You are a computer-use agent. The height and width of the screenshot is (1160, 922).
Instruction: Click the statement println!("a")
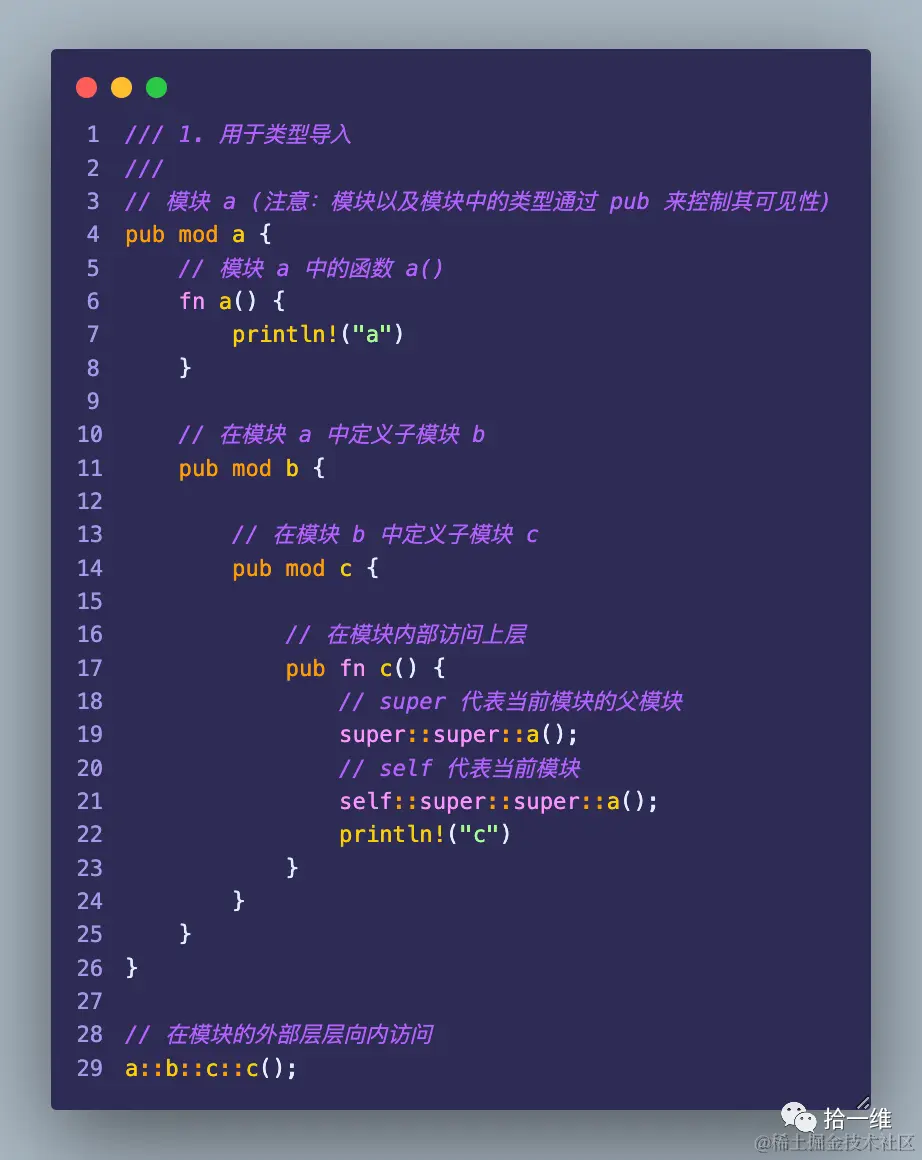tap(318, 334)
